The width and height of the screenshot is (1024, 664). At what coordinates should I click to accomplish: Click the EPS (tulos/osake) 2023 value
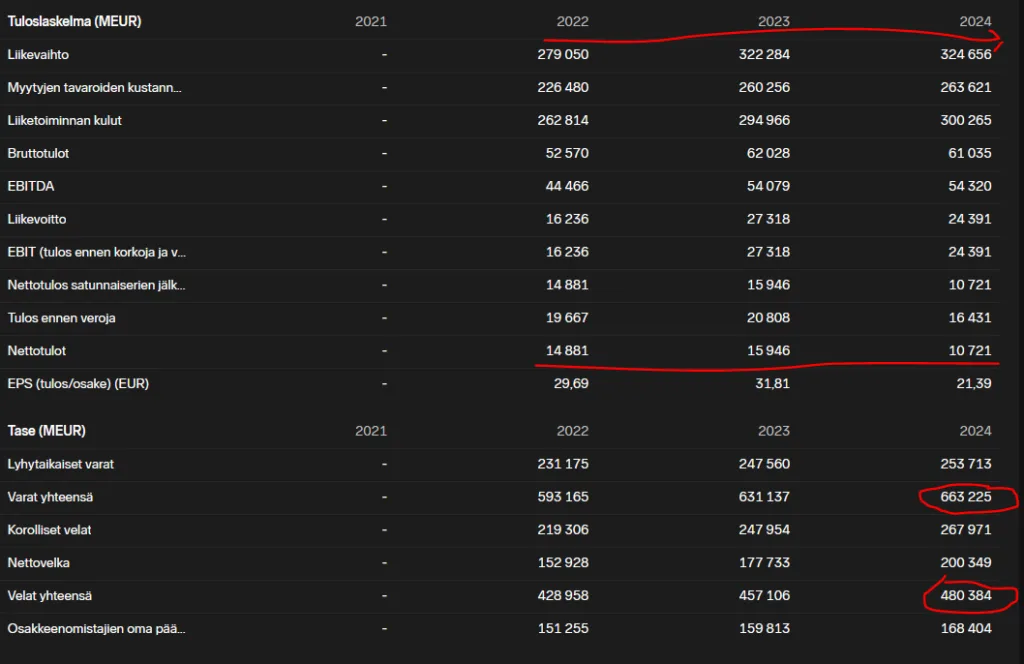coord(772,384)
